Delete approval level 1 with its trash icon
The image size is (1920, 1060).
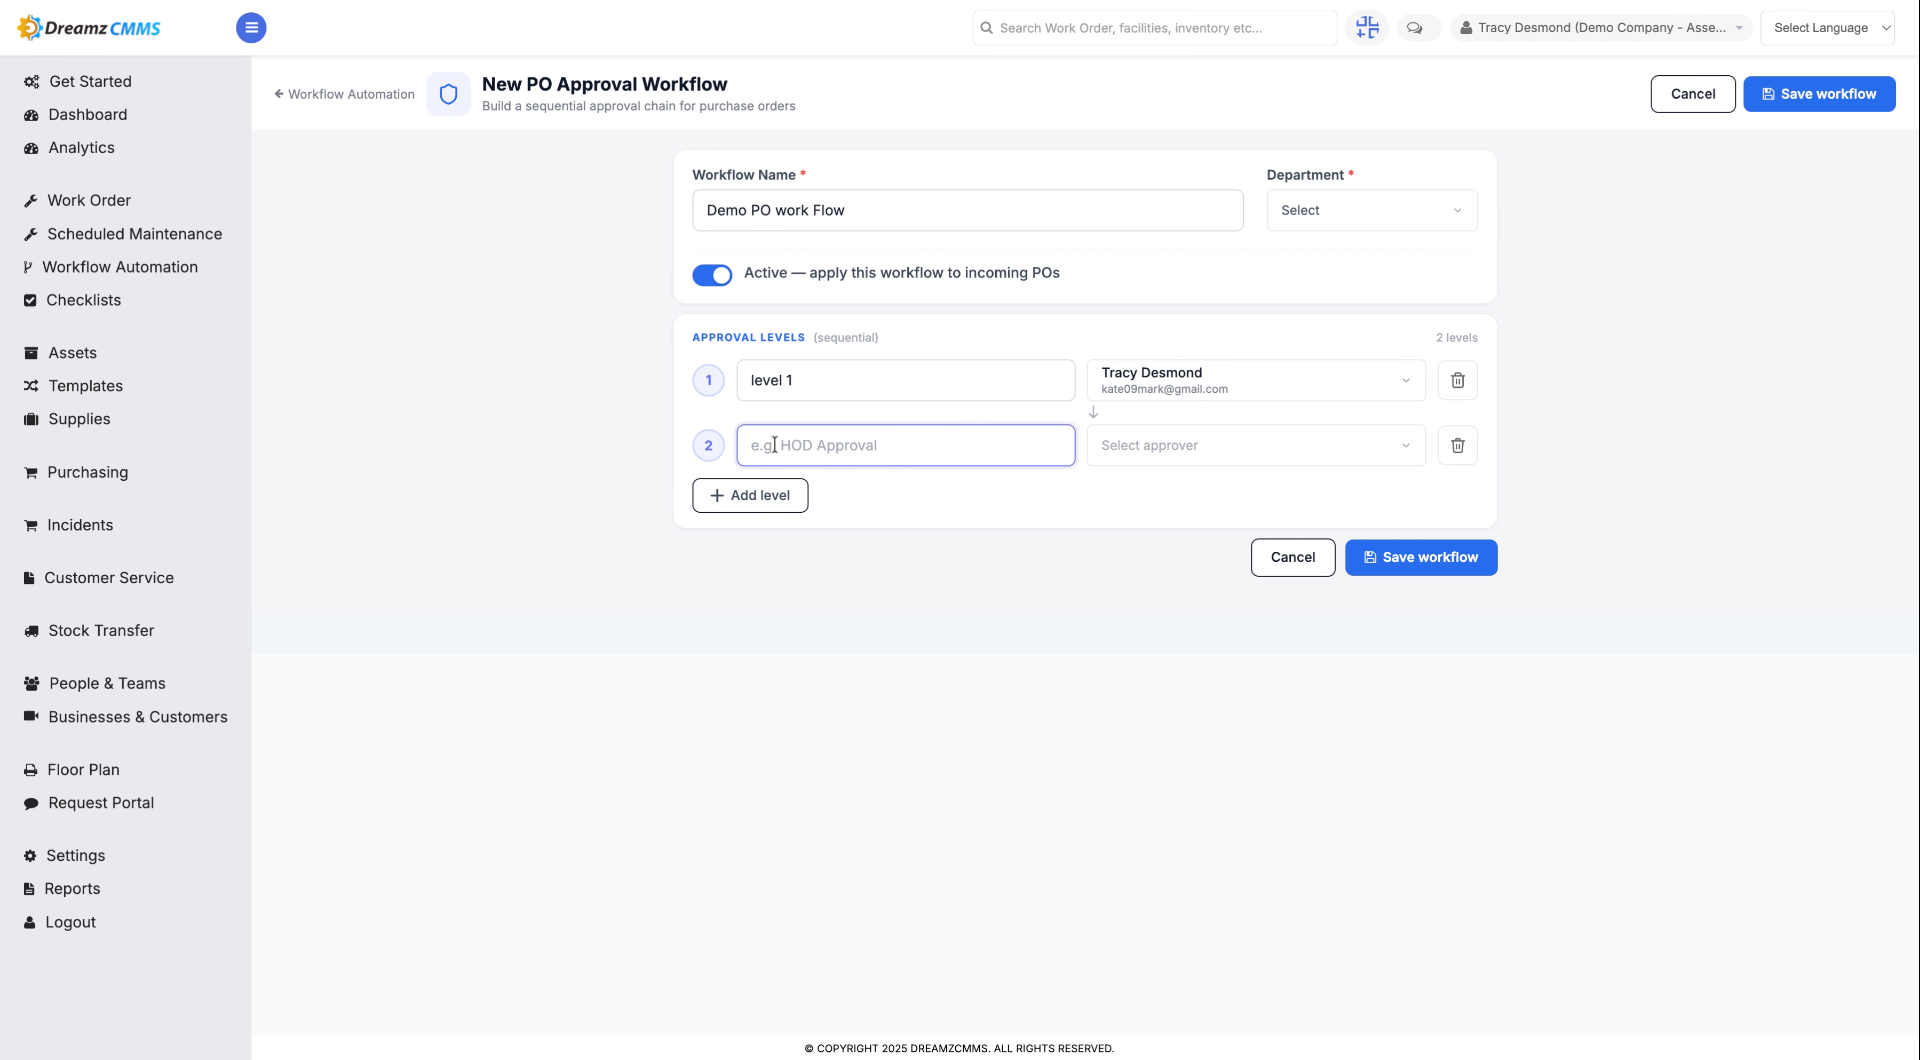(1457, 380)
